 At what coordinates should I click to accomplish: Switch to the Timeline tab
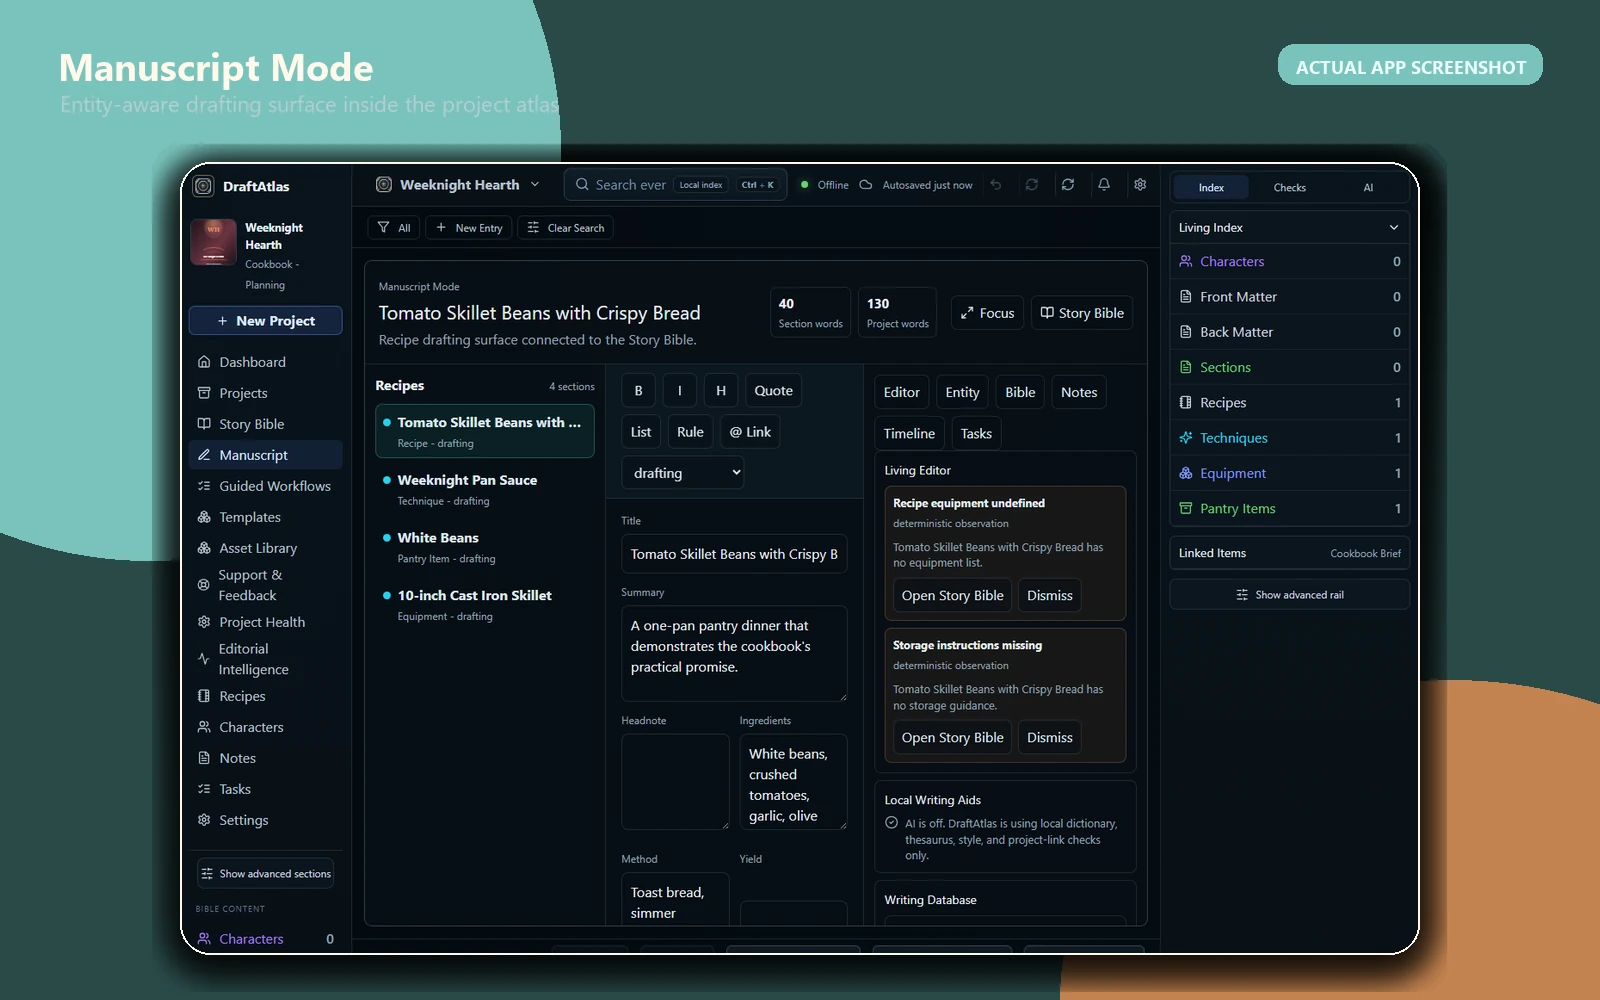910,433
